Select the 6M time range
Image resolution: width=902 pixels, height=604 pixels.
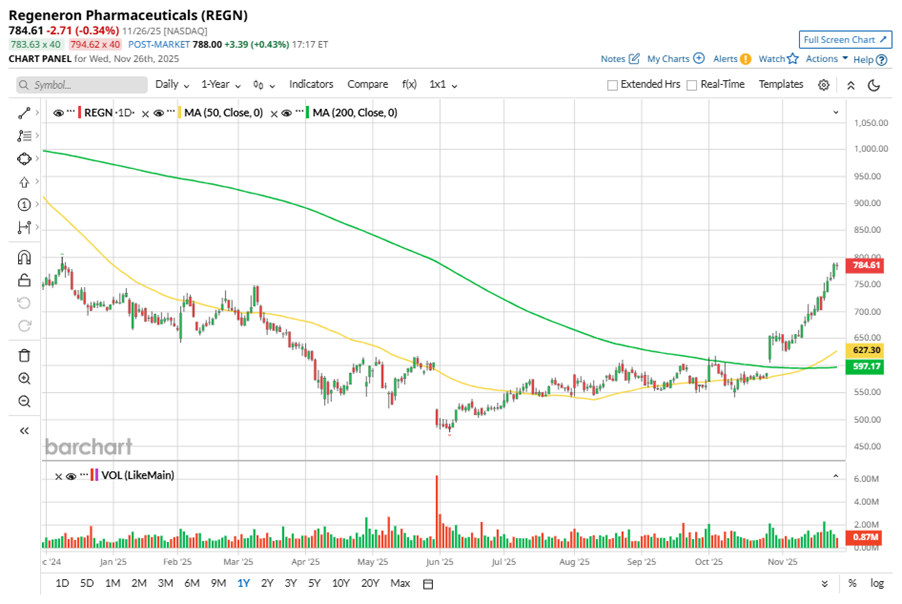pyautogui.click(x=192, y=583)
